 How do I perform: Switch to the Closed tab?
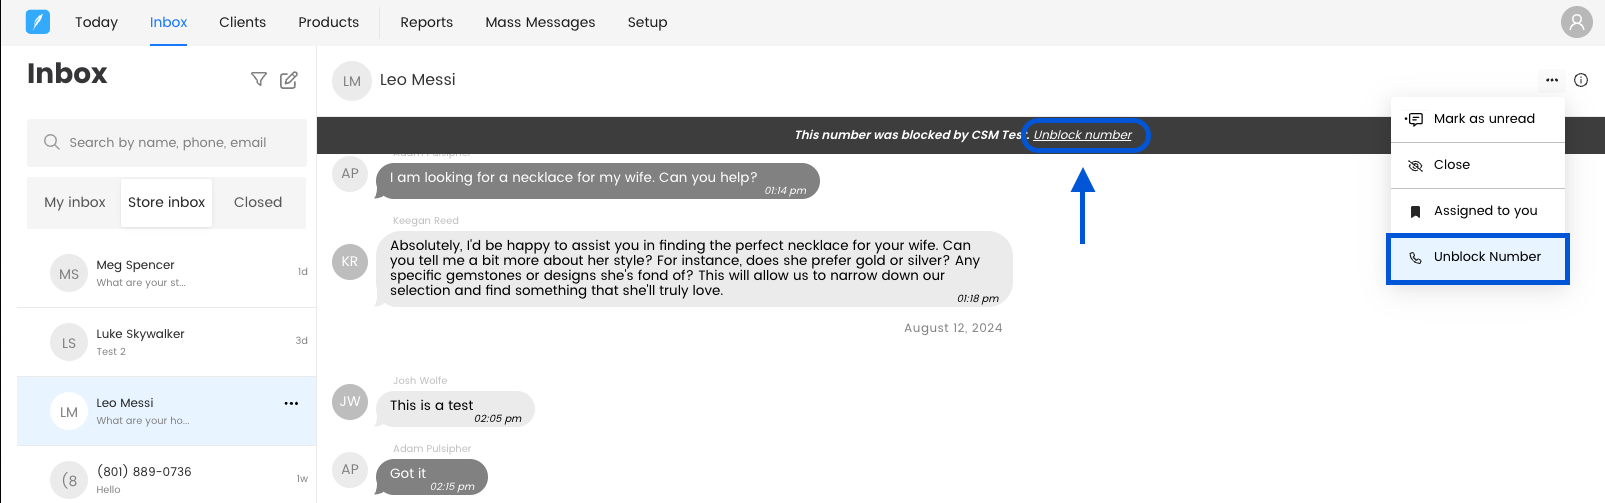coord(258,203)
